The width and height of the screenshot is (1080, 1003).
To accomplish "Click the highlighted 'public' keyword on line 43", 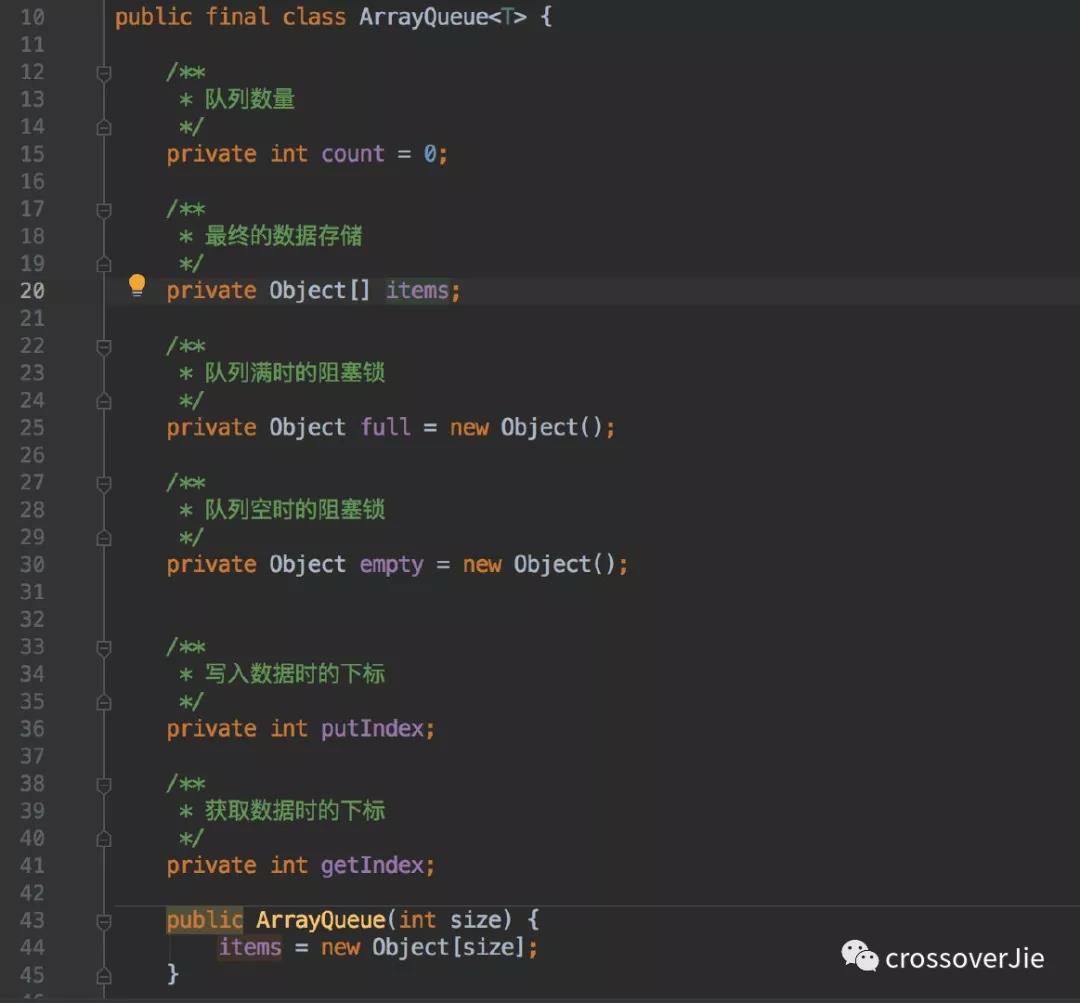I will coord(205,920).
